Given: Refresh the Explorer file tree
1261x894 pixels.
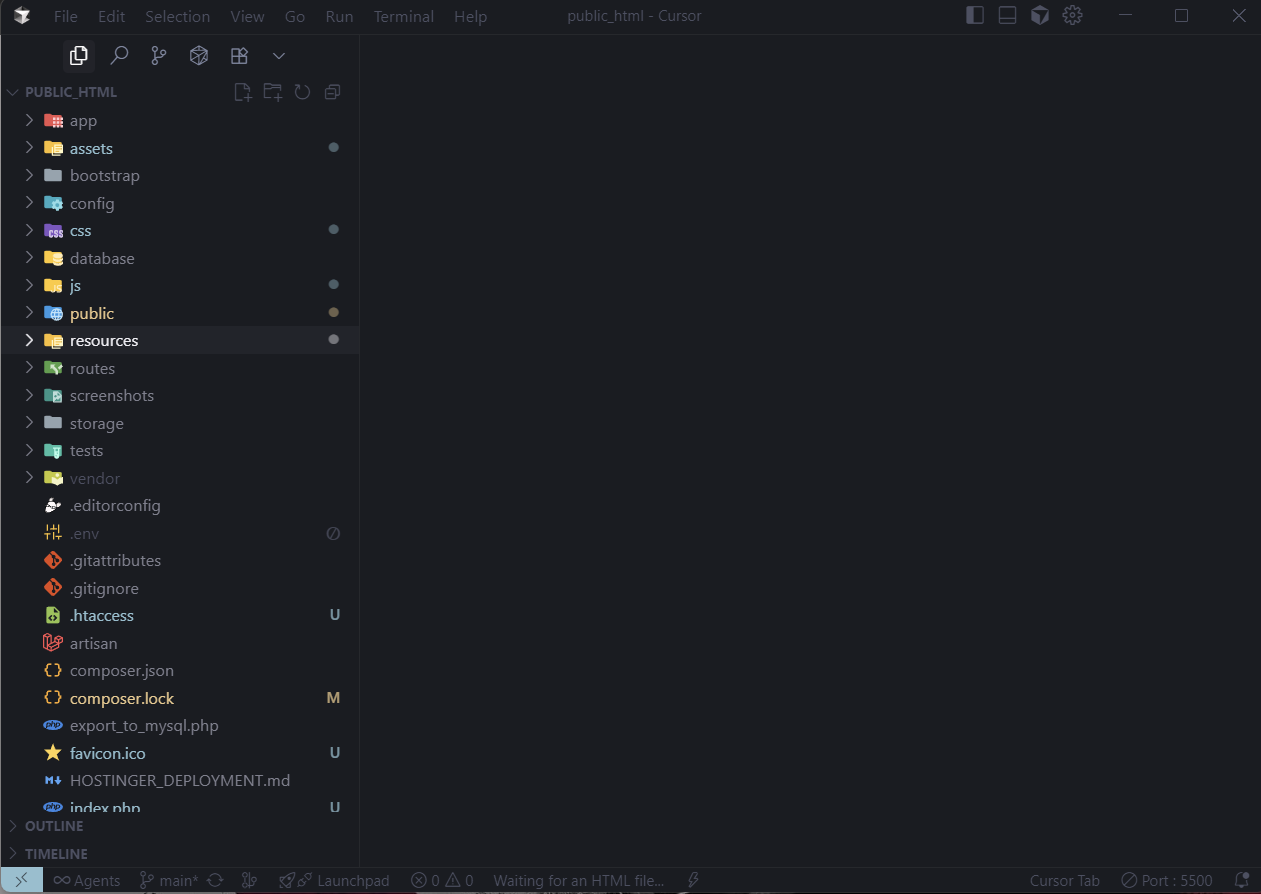Looking at the screenshot, I should coord(302,91).
